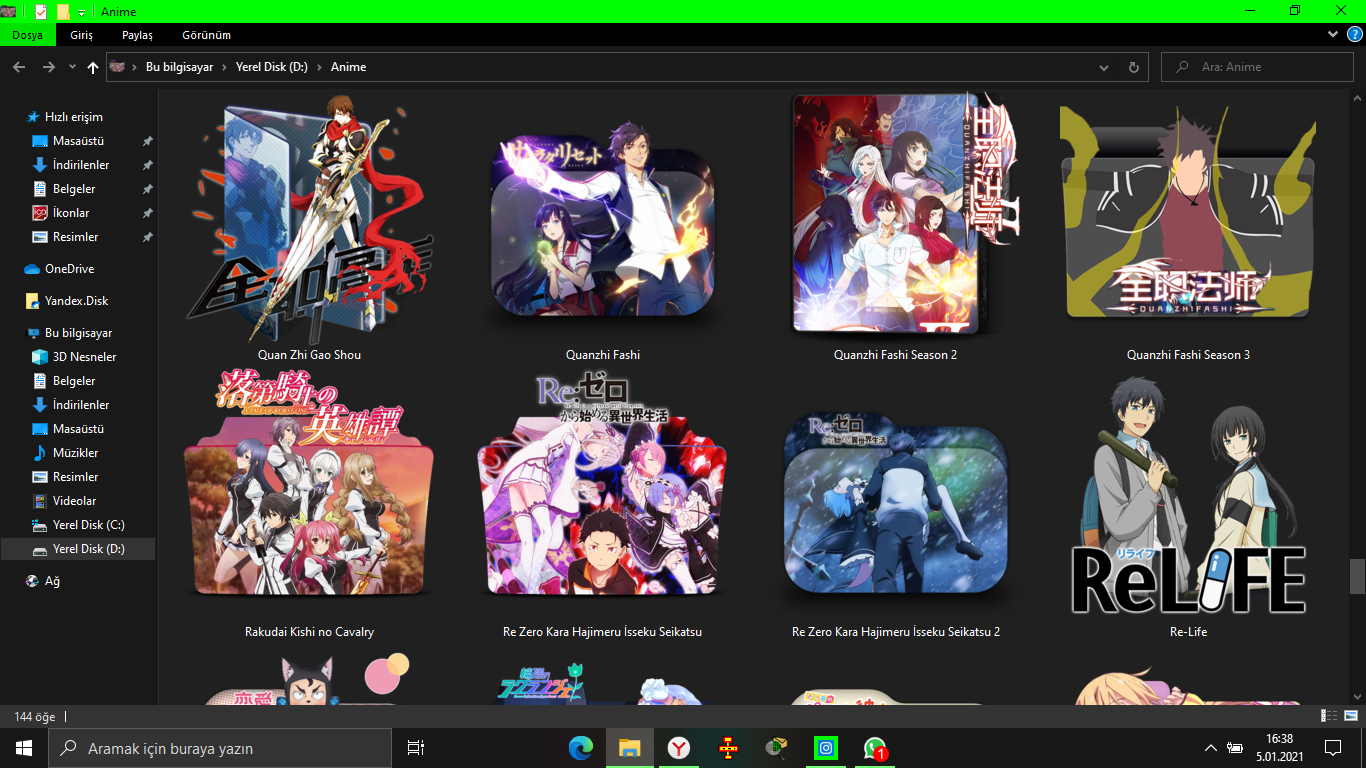1366x768 pixels.
Task: Click Yerel Disk (D:) in the address bar
Action: pyautogui.click(x=272, y=67)
